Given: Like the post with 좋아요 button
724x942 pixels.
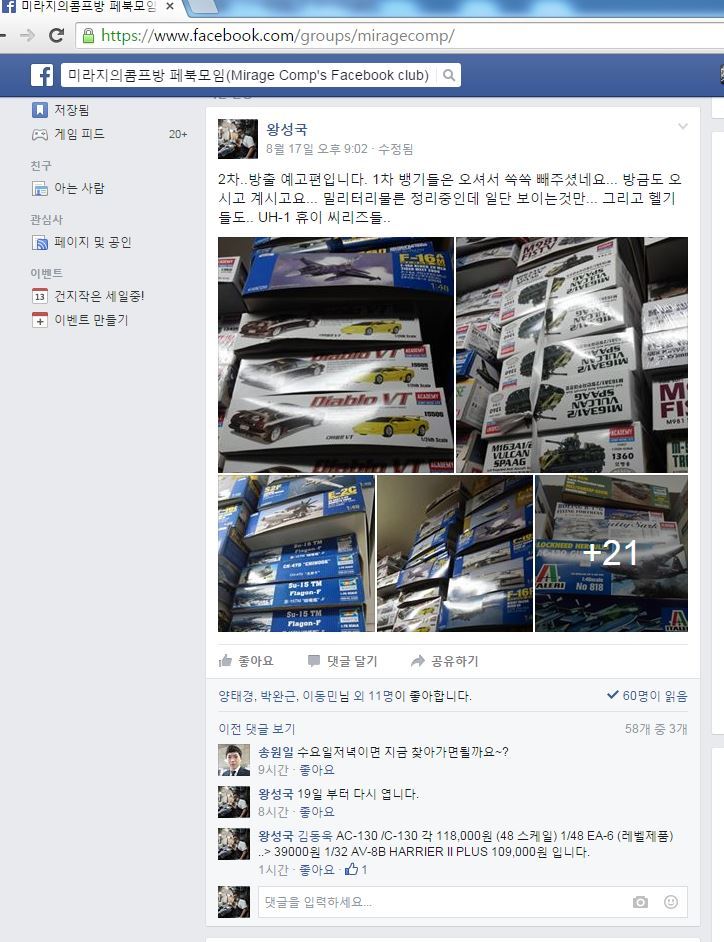Looking at the screenshot, I should point(246,661).
